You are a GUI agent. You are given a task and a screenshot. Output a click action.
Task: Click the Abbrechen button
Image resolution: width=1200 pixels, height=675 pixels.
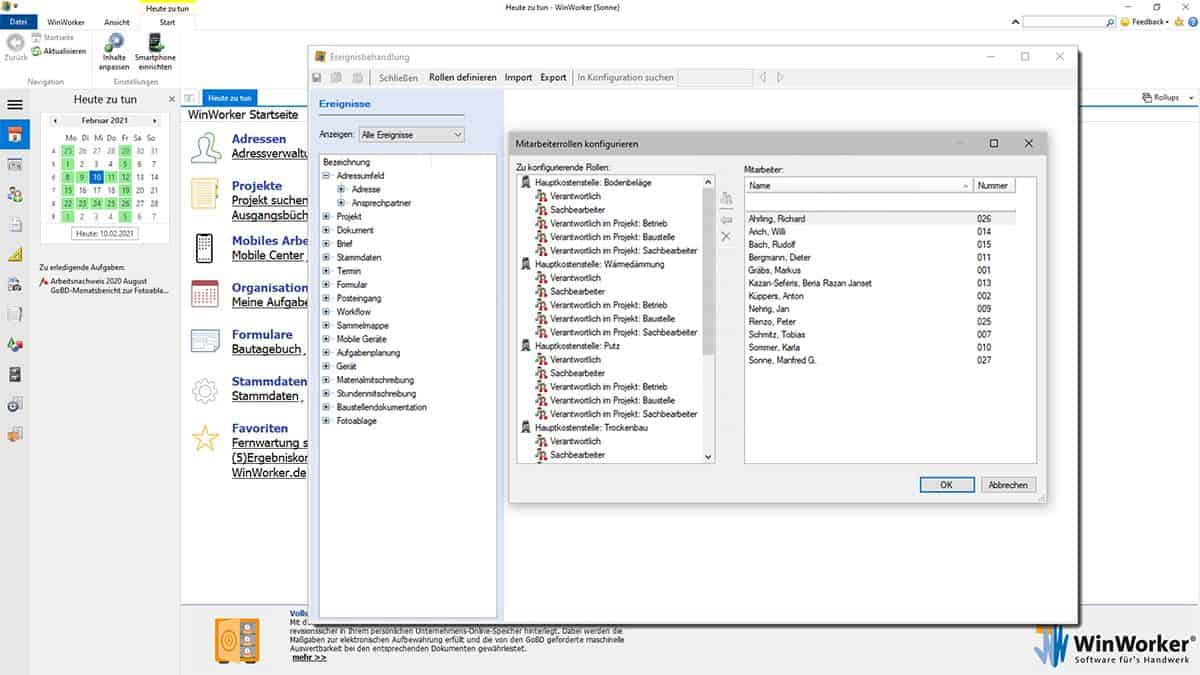pyautogui.click(x=1008, y=484)
